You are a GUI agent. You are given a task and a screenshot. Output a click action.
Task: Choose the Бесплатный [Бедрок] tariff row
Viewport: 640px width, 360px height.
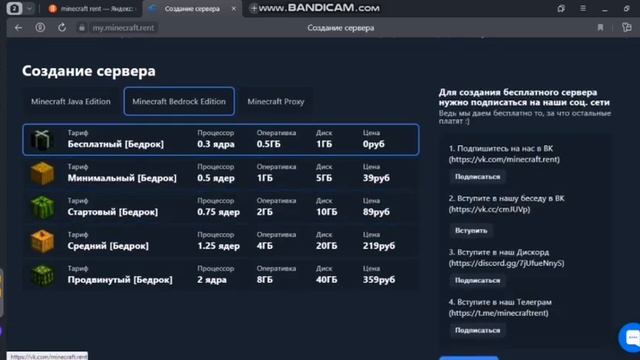point(221,140)
